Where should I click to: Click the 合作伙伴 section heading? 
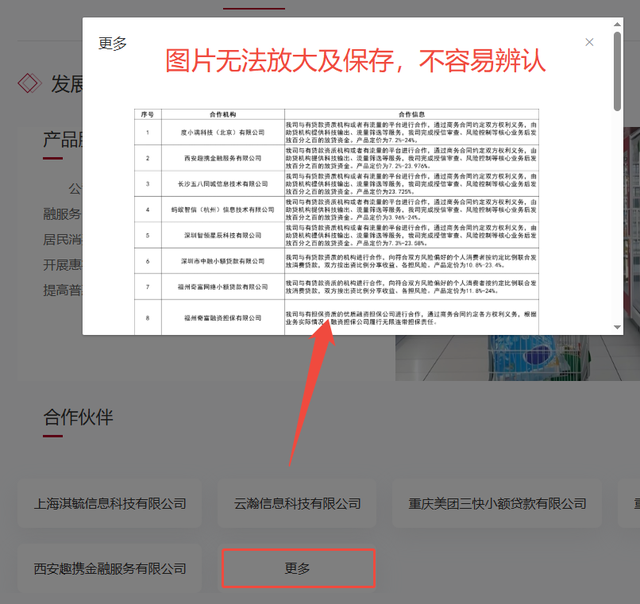coord(78,417)
